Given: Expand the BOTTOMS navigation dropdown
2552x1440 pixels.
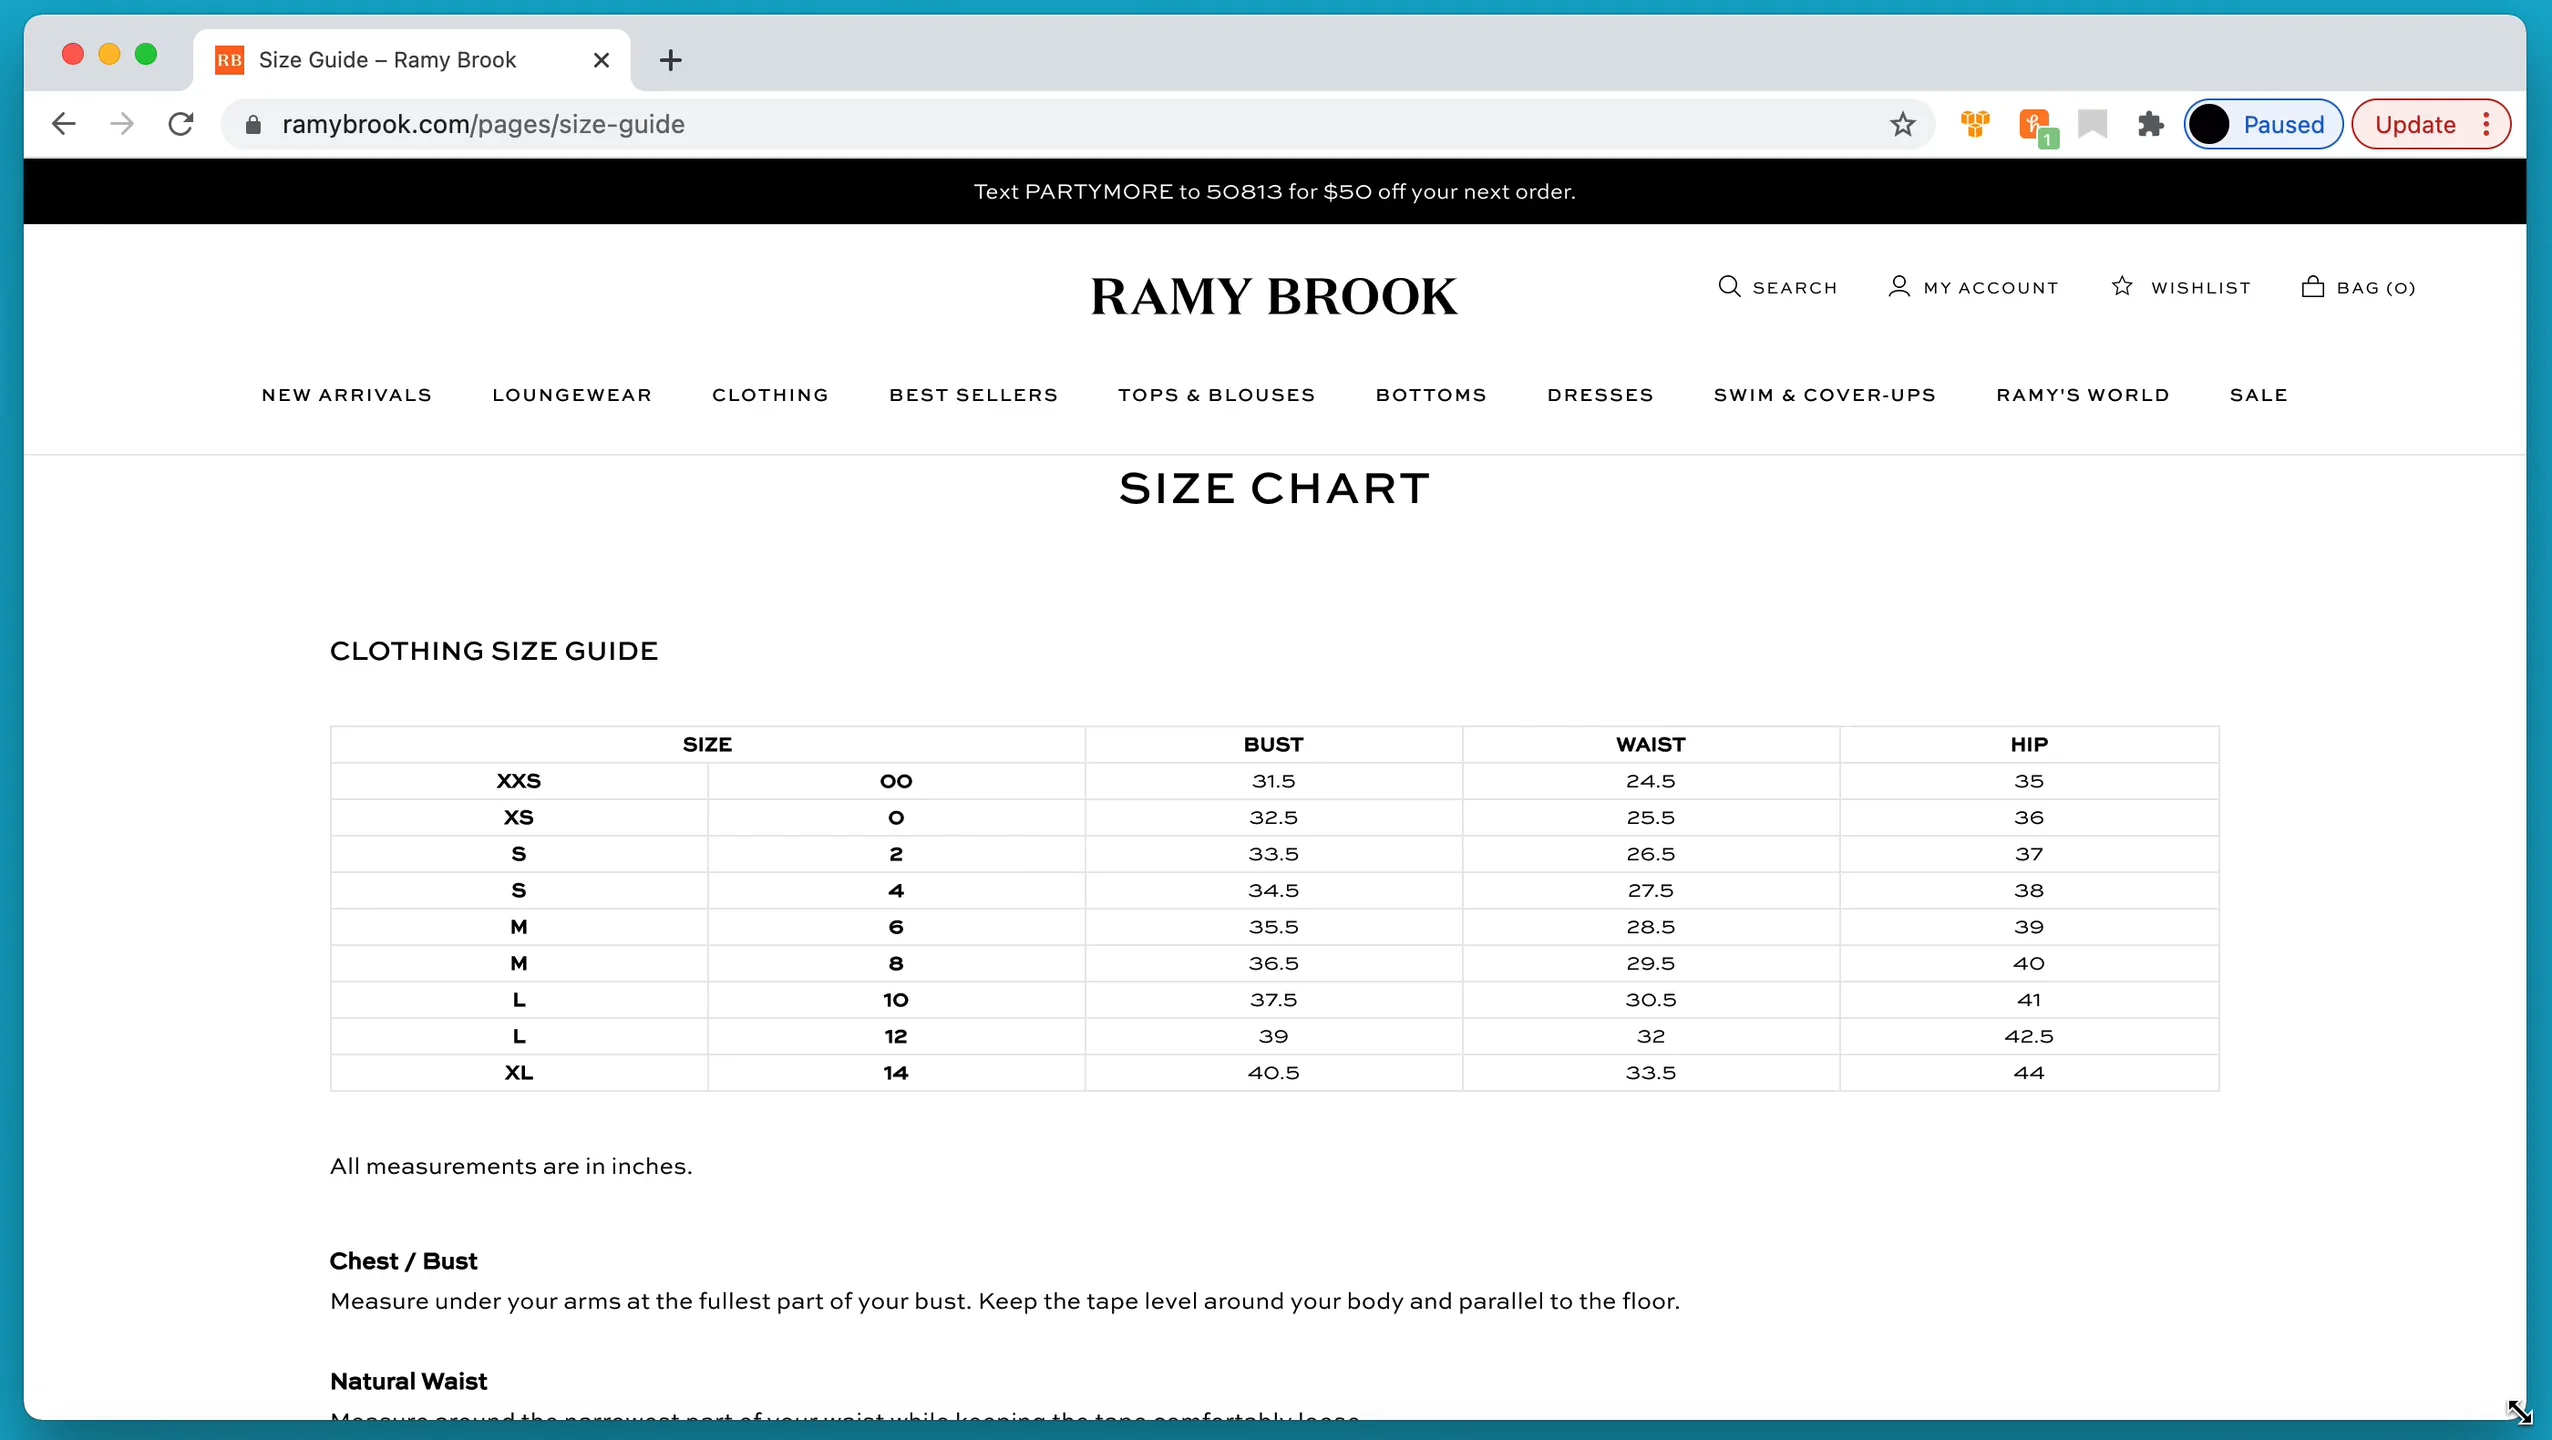Looking at the screenshot, I should (1430, 394).
